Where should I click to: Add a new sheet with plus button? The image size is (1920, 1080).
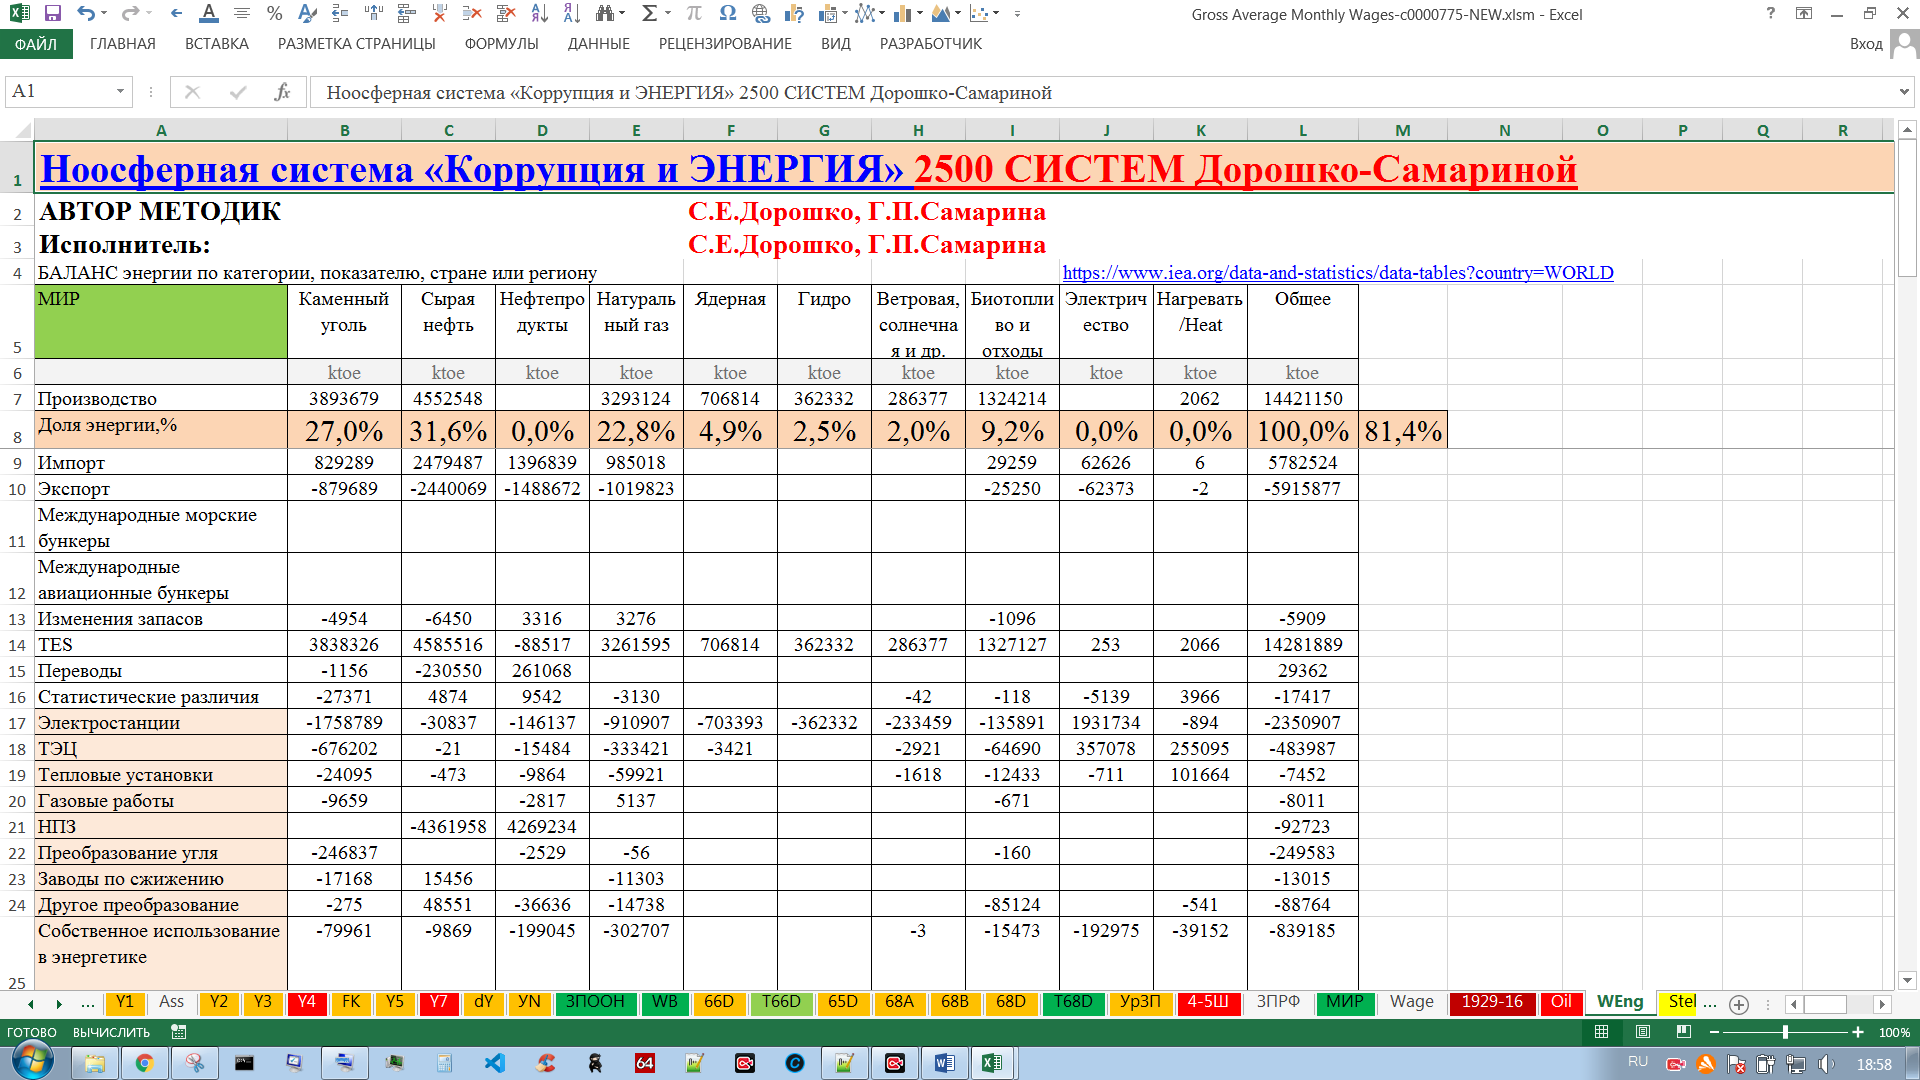point(1739,1004)
